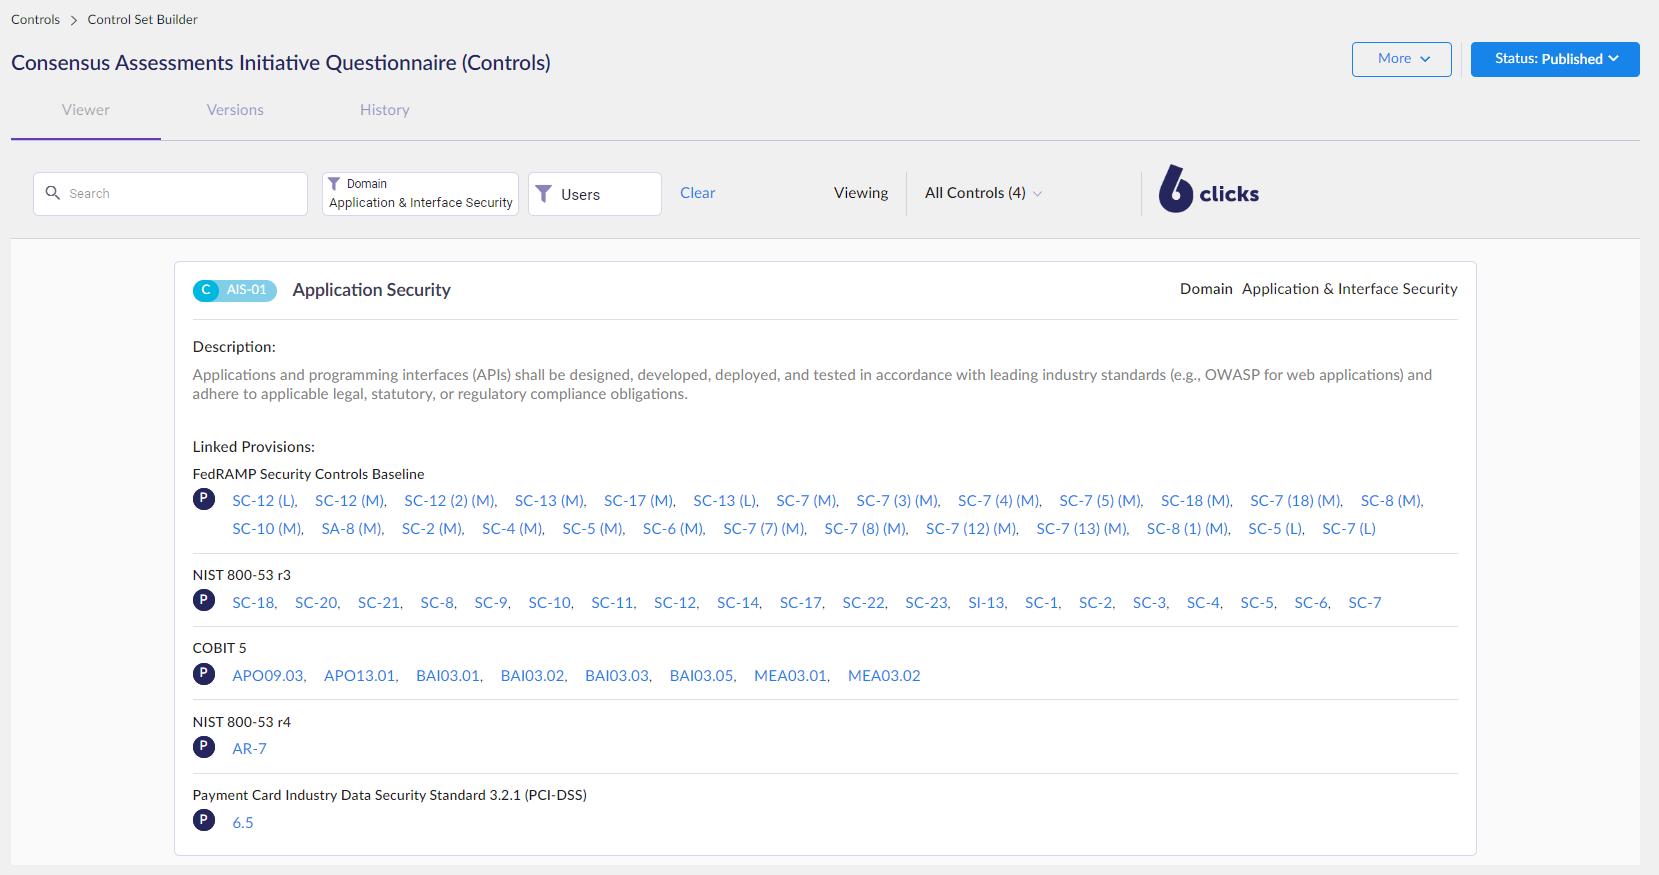Open the More dropdown menu

pyautogui.click(x=1401, y=59)
